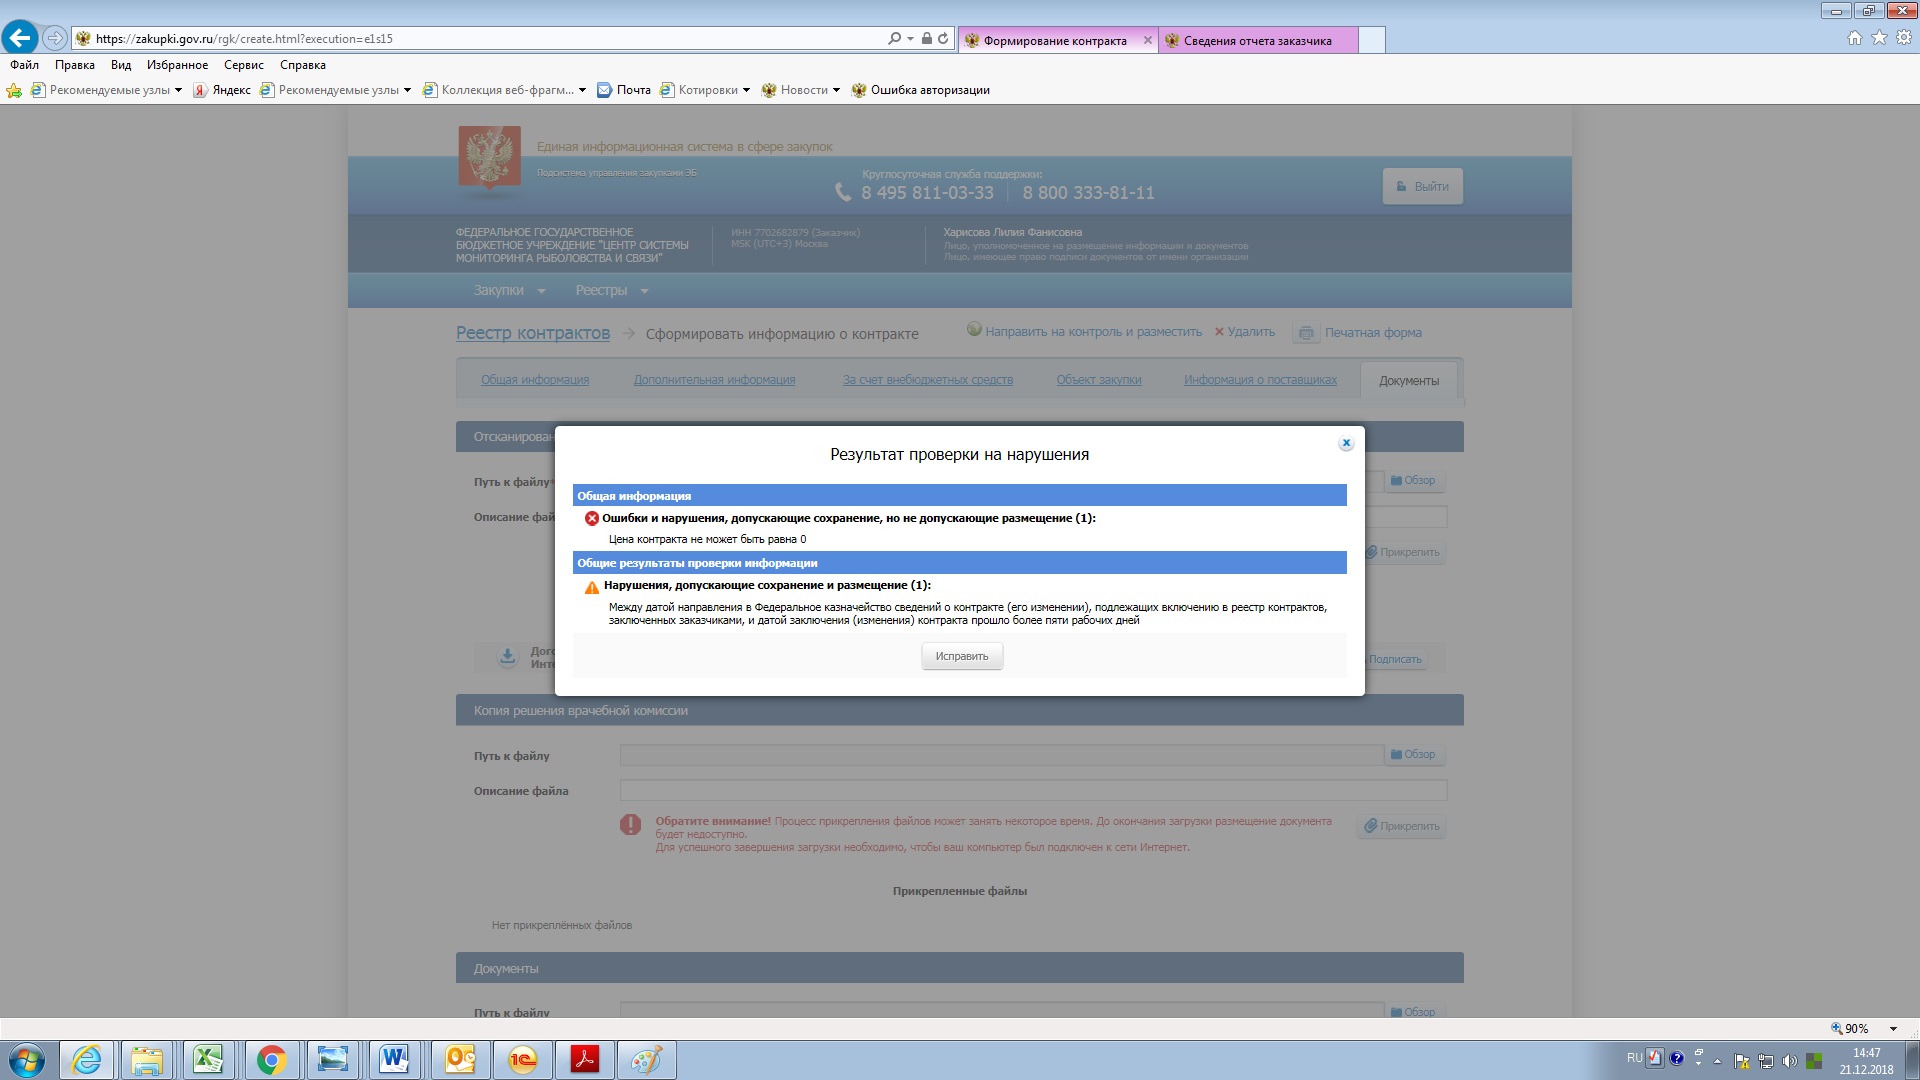The height and width of the screenshot is (1080, 1920).
Task: Open the Избранное menu
Action: [177, 65]
